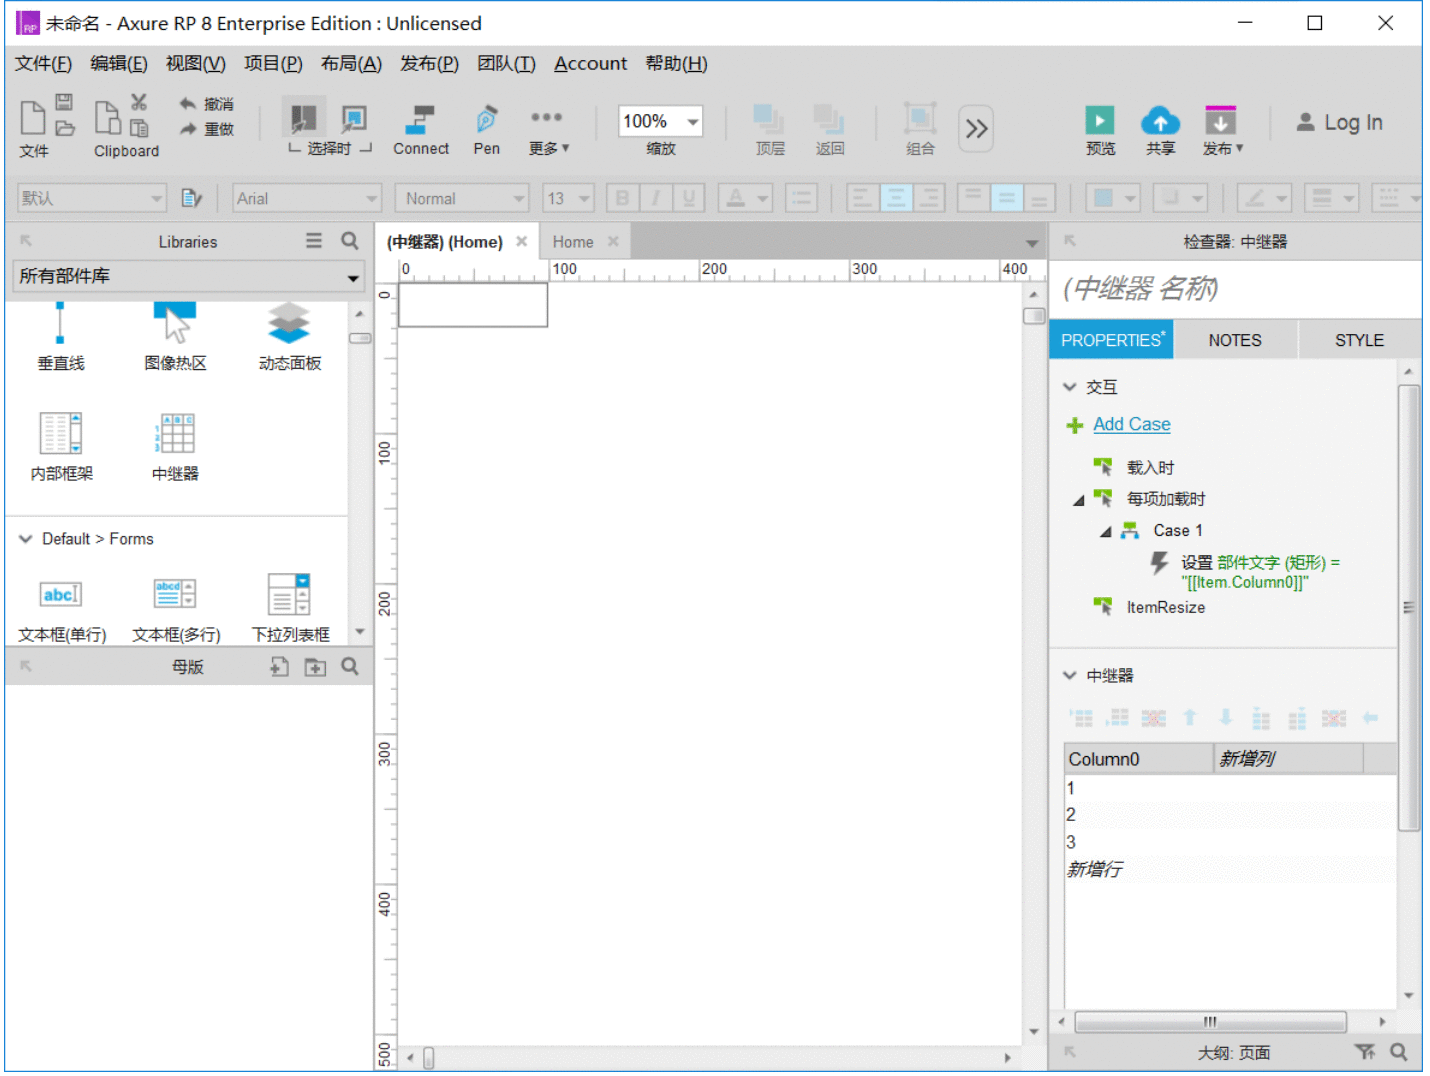1430x1076 pixels.
Task: Collapse the Case 1 tree node
Action: point(1105,532)
